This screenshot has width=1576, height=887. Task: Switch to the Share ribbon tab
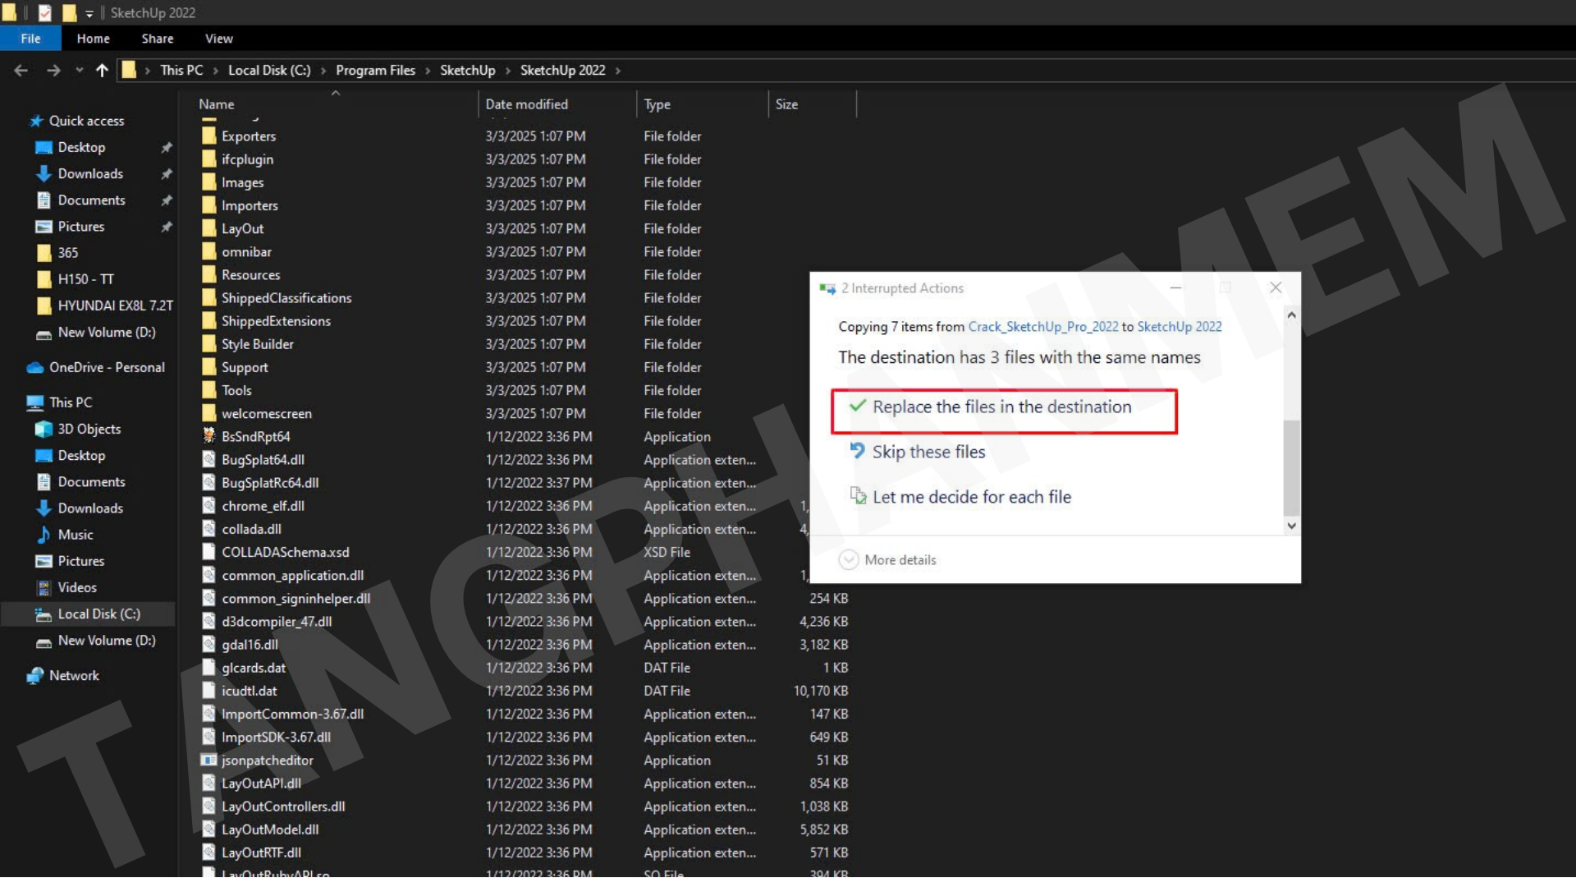(157, 38)
